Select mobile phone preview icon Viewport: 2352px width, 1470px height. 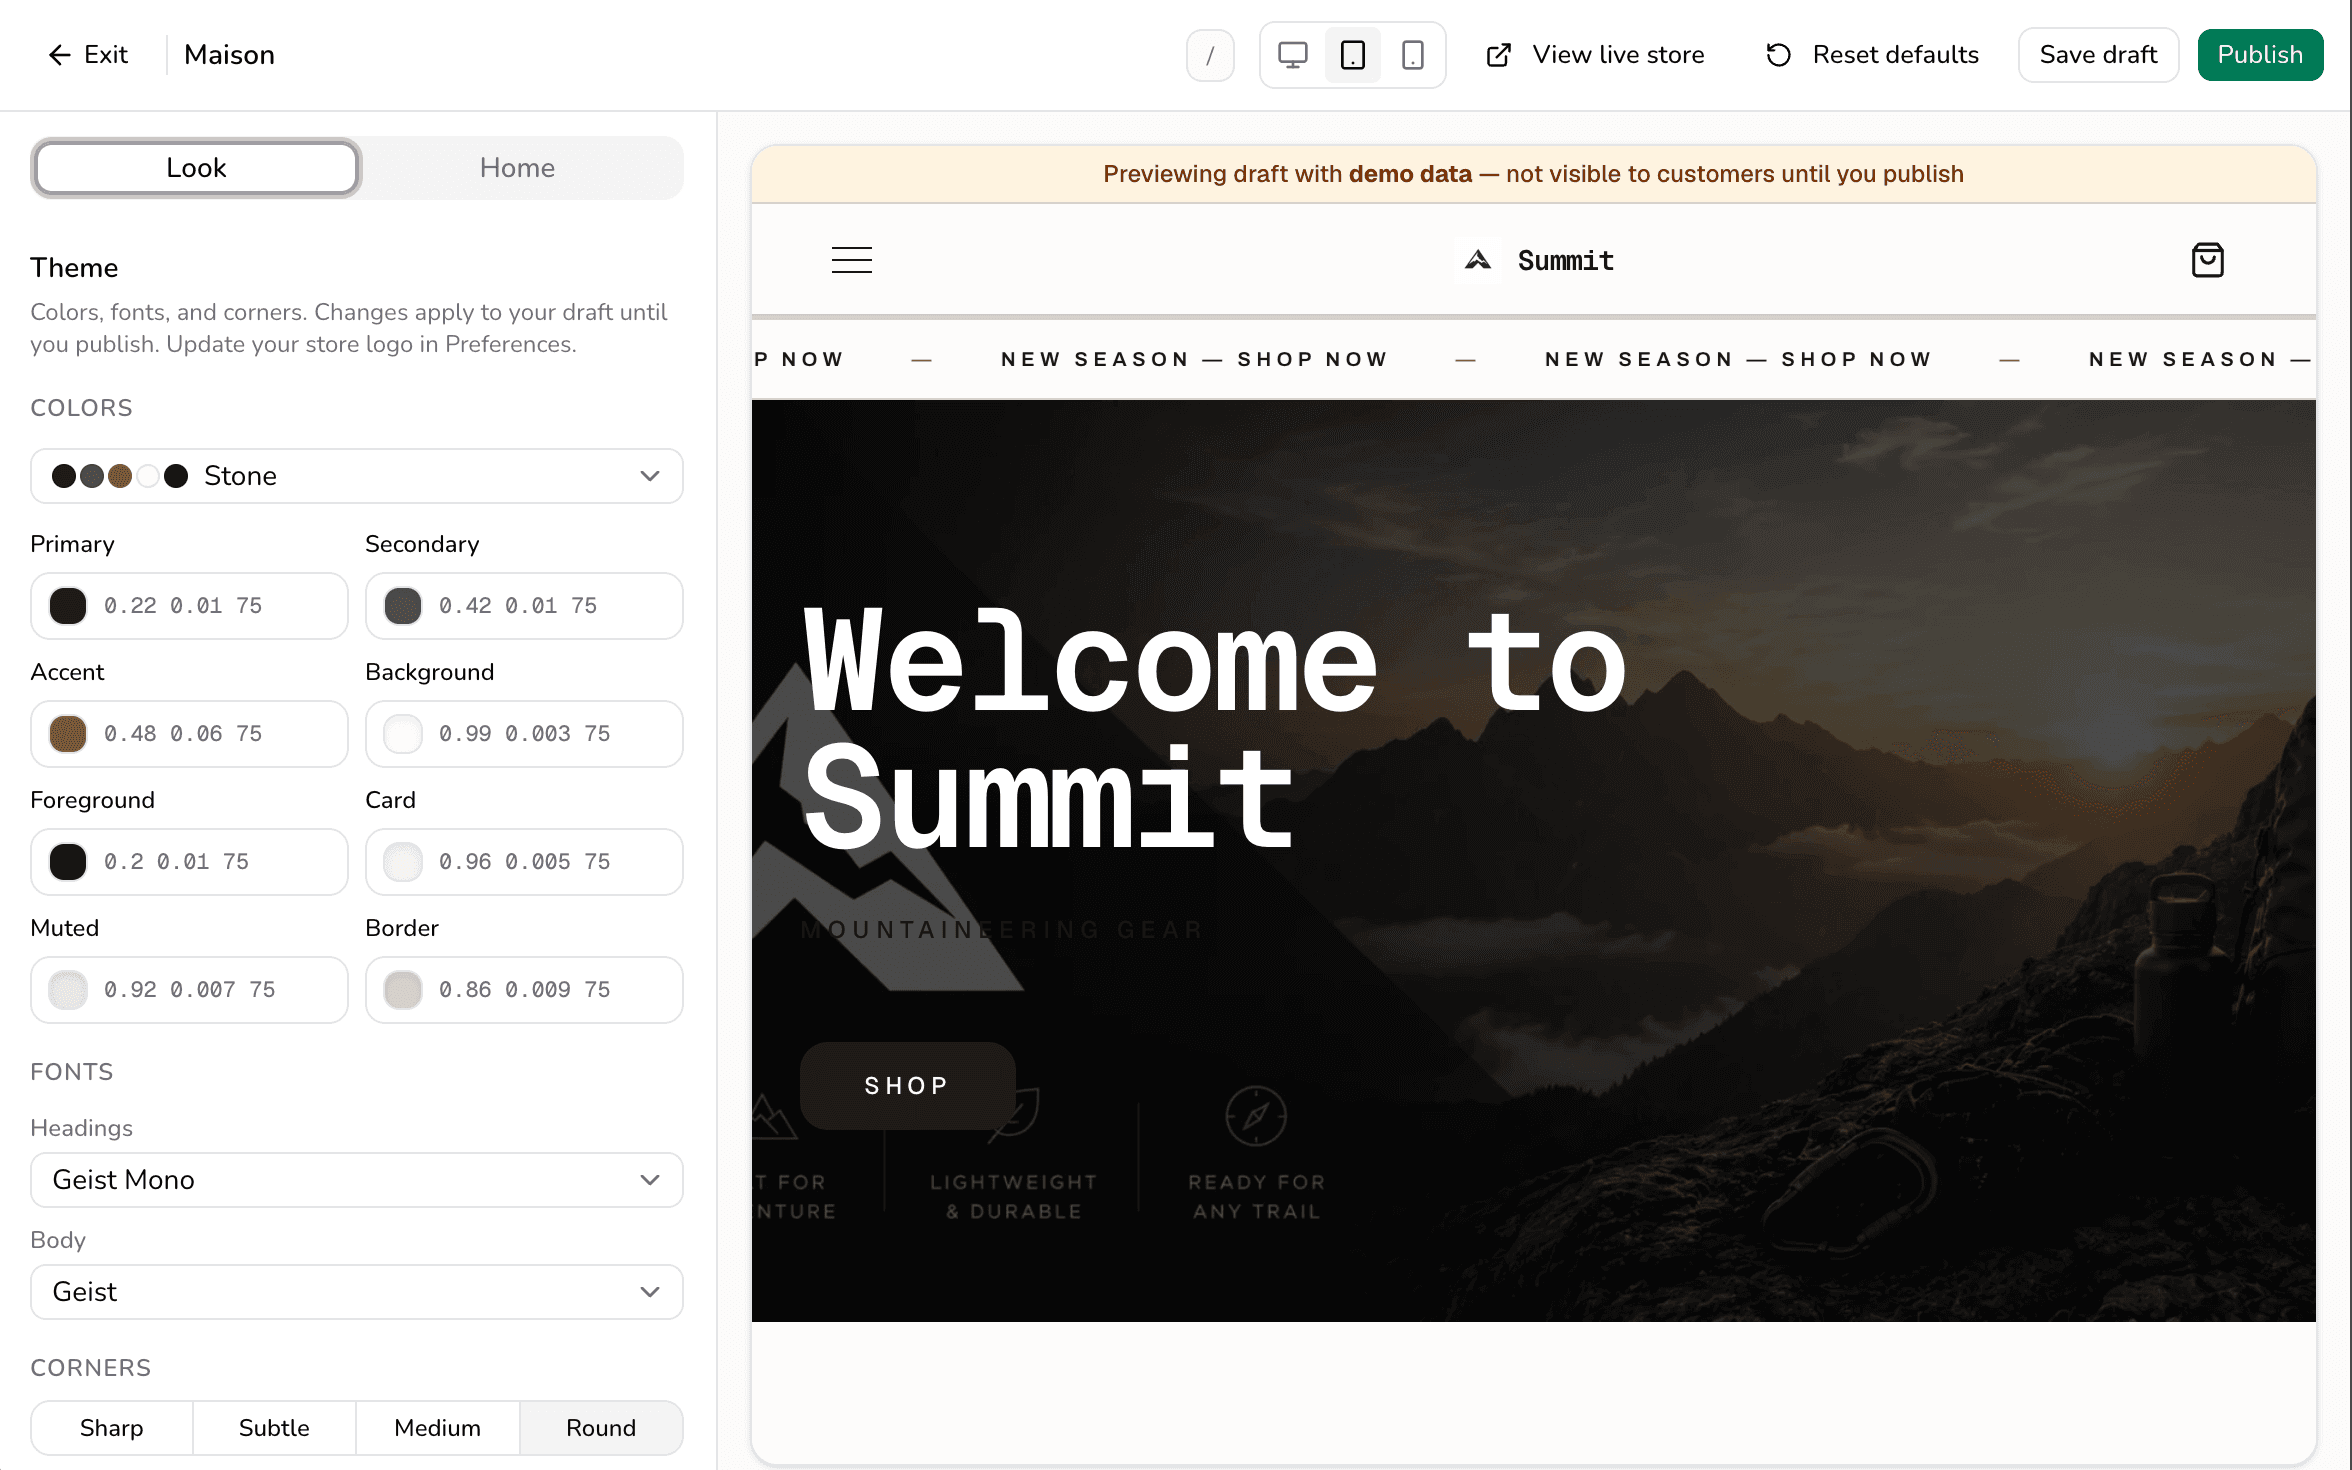[1412, 55]
